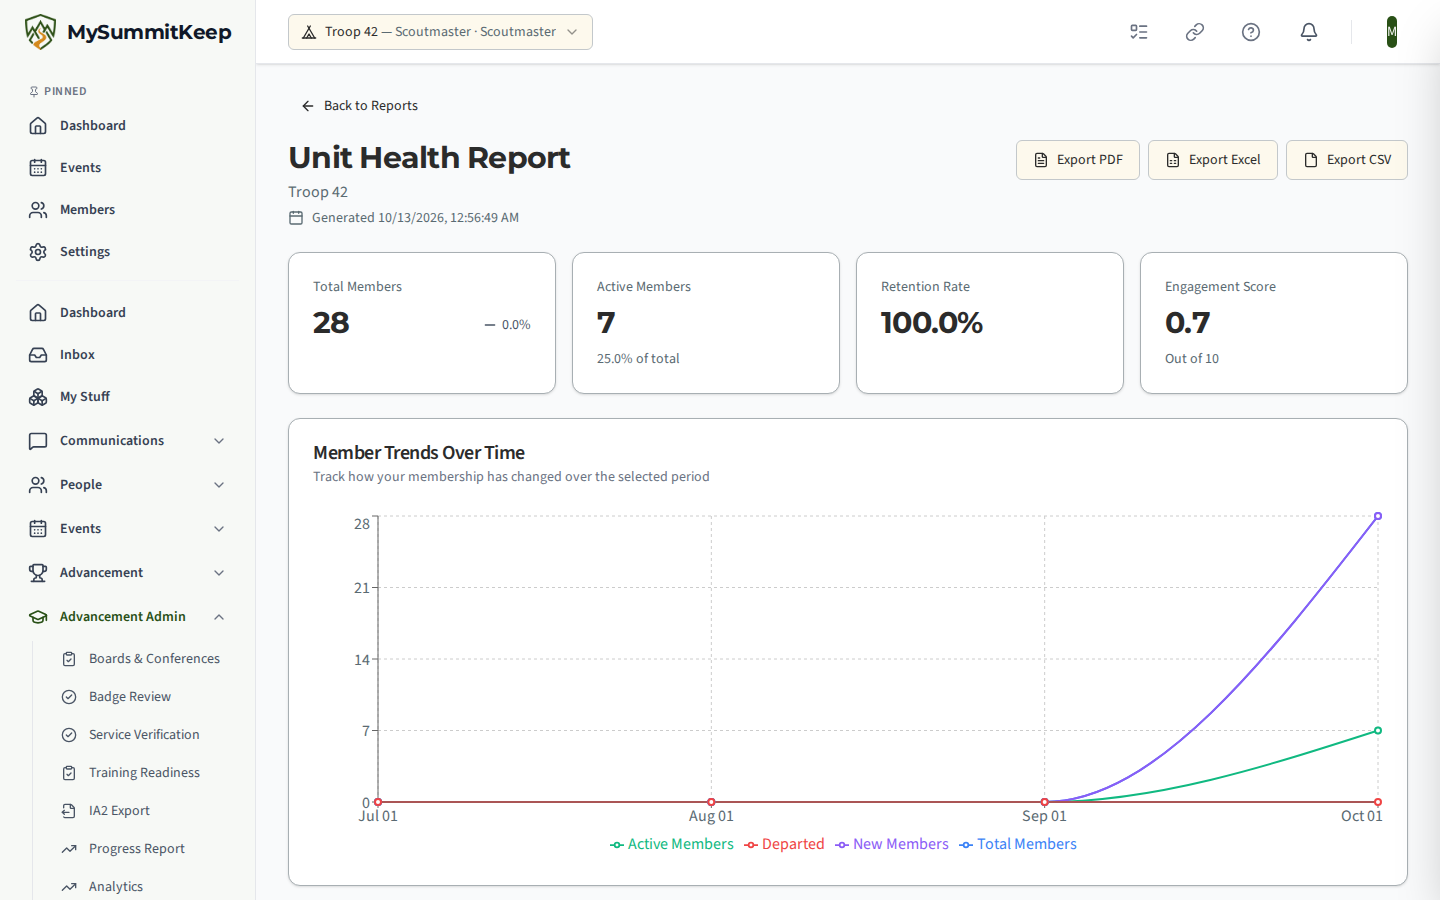Expand the Communications section
This screenshot has height=900, width=1440.
click(128, 440)
